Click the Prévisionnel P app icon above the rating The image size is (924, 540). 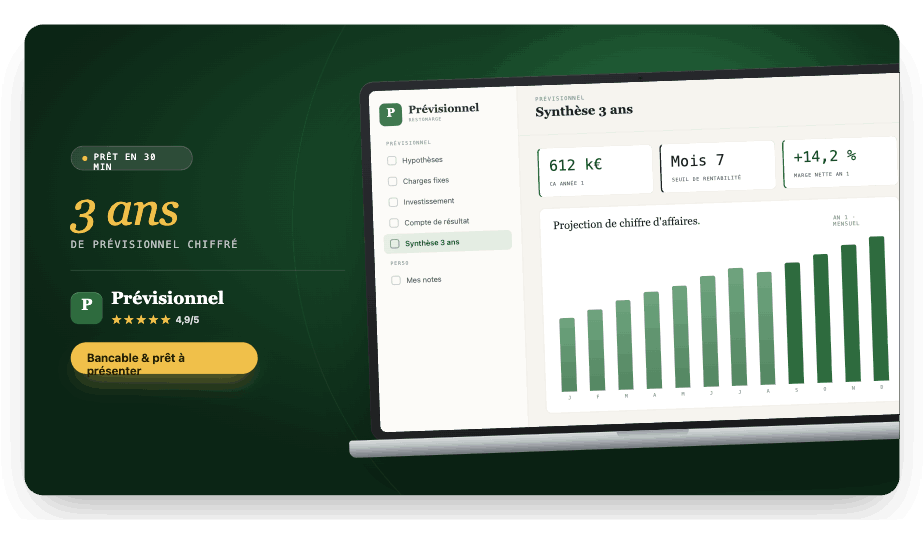[x=86, y=308]
